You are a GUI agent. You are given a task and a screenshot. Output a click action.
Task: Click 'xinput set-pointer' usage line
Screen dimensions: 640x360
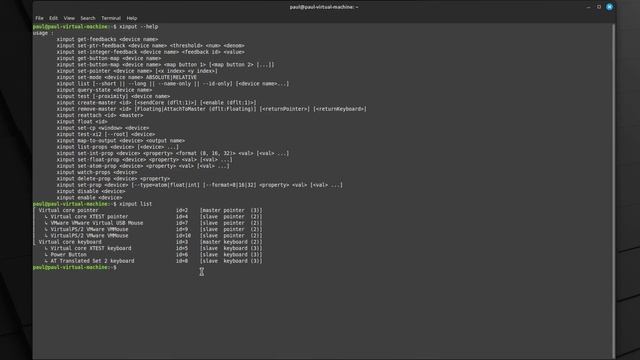click(x=137, y=71)
